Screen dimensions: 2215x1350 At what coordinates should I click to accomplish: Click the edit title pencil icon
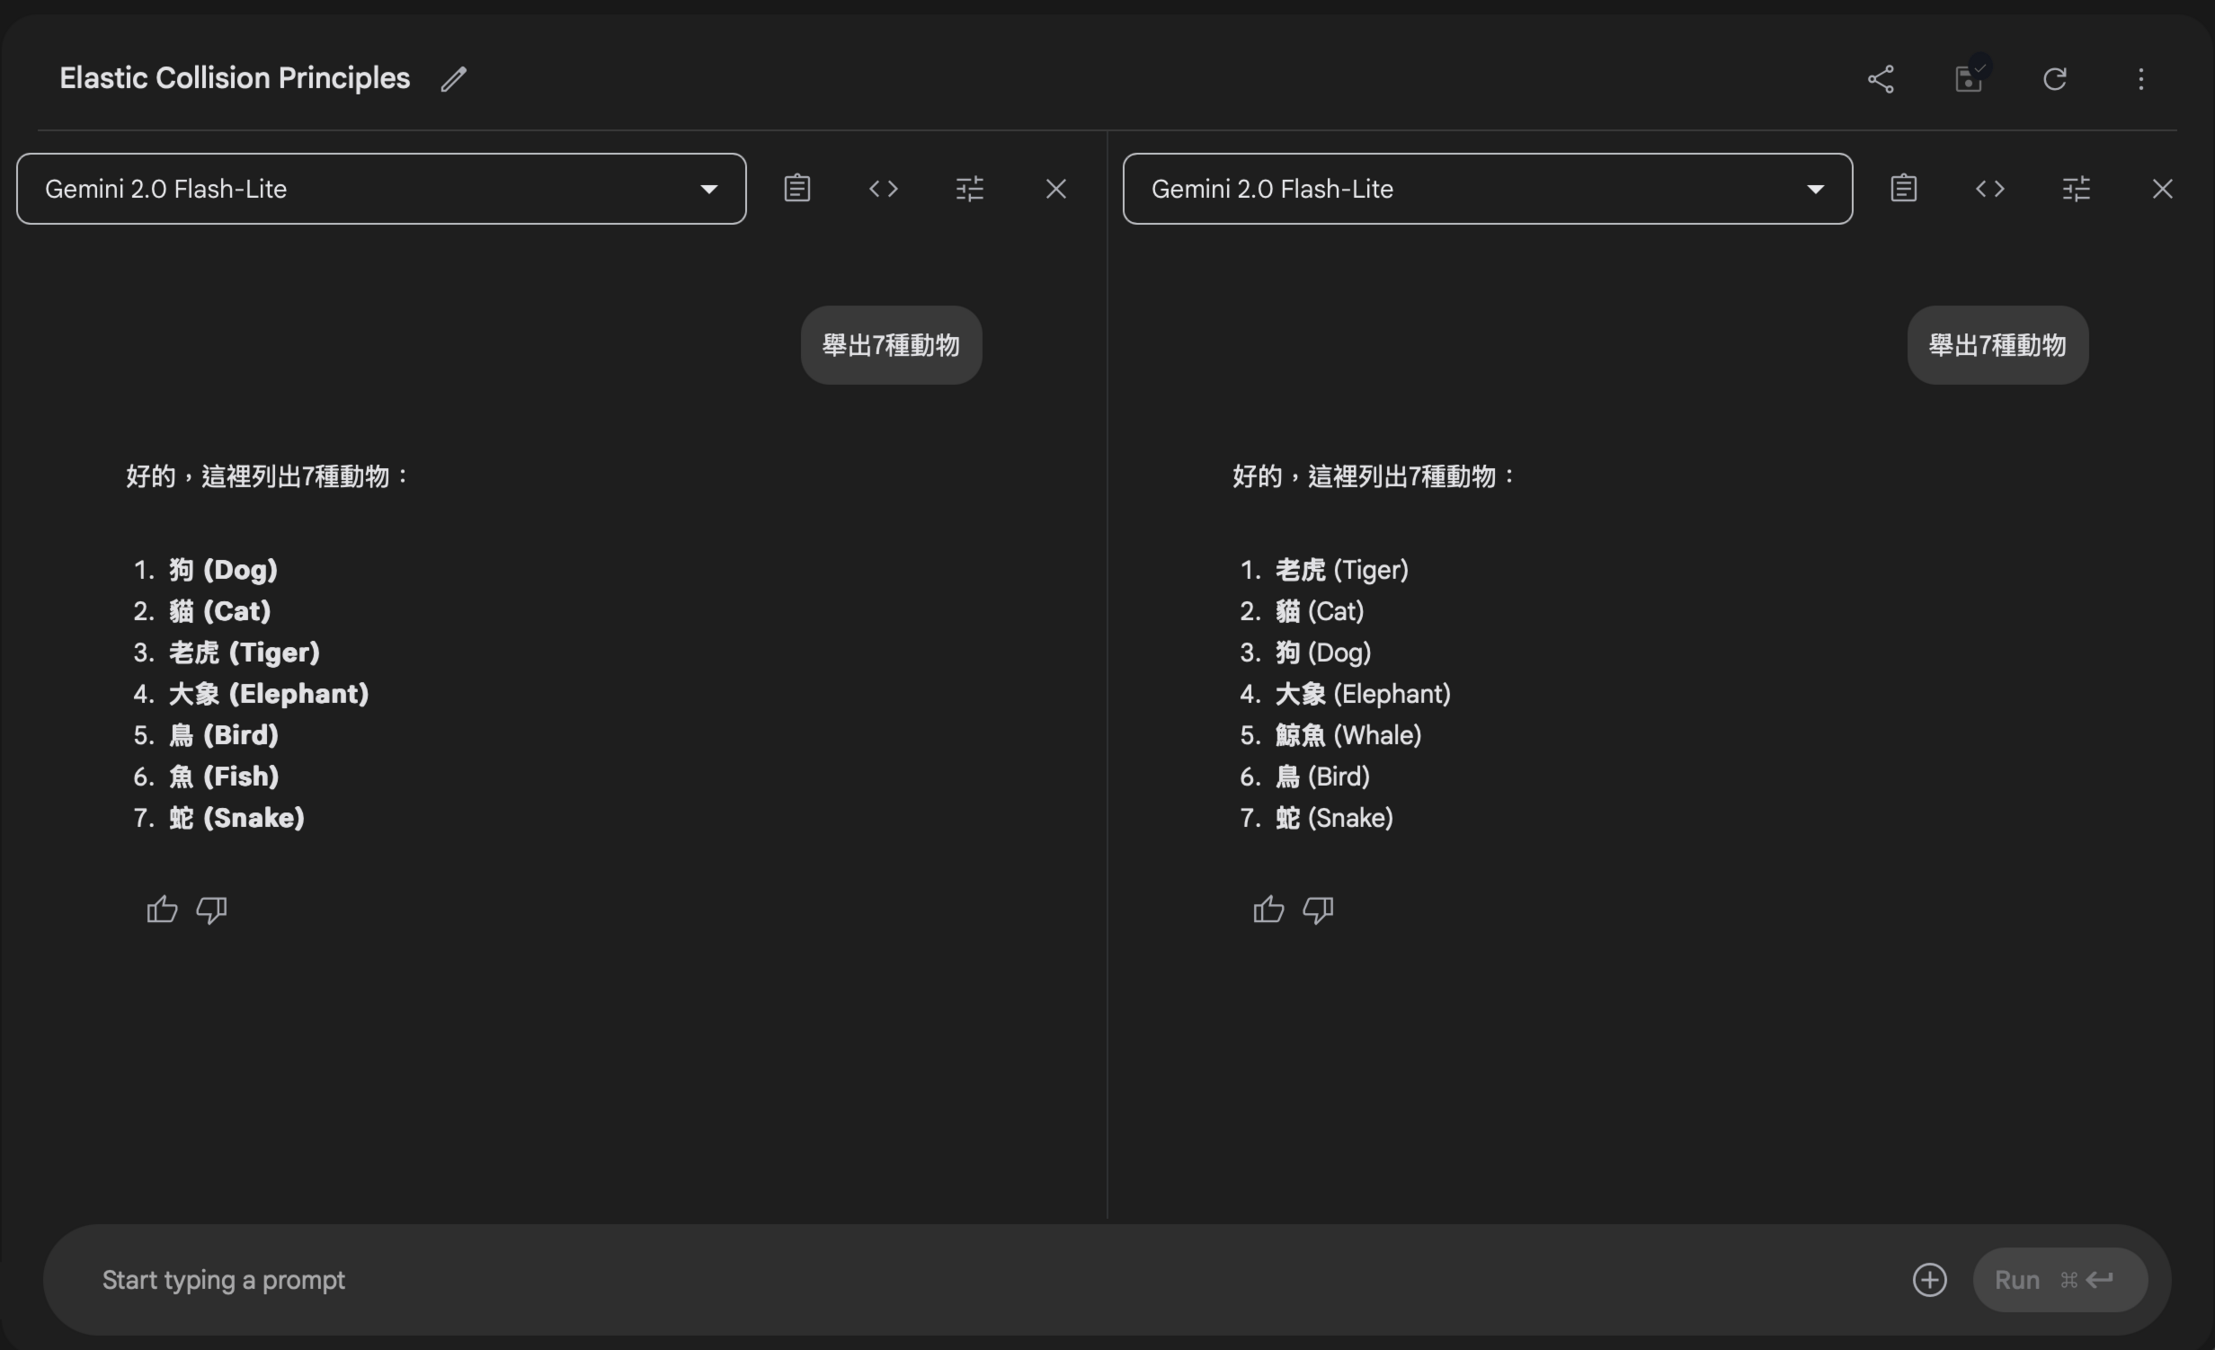[x=453, y=79]
